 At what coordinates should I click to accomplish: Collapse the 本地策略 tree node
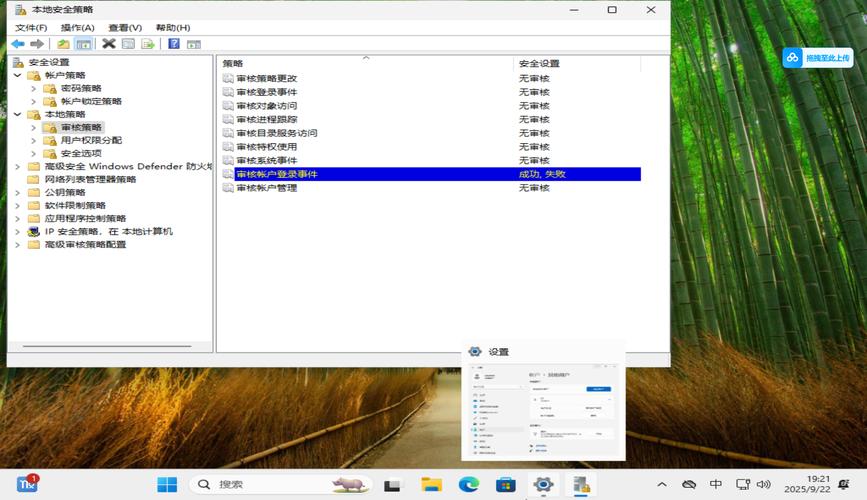tap(17, 114)
